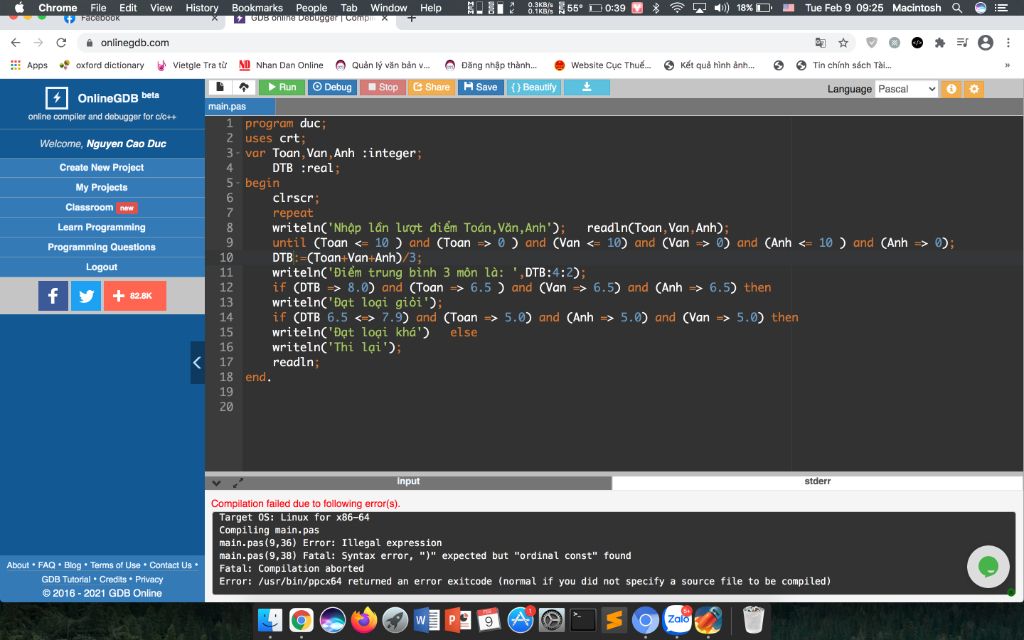
Task: Download the code with download icon
Action: (x=586, y=87)
